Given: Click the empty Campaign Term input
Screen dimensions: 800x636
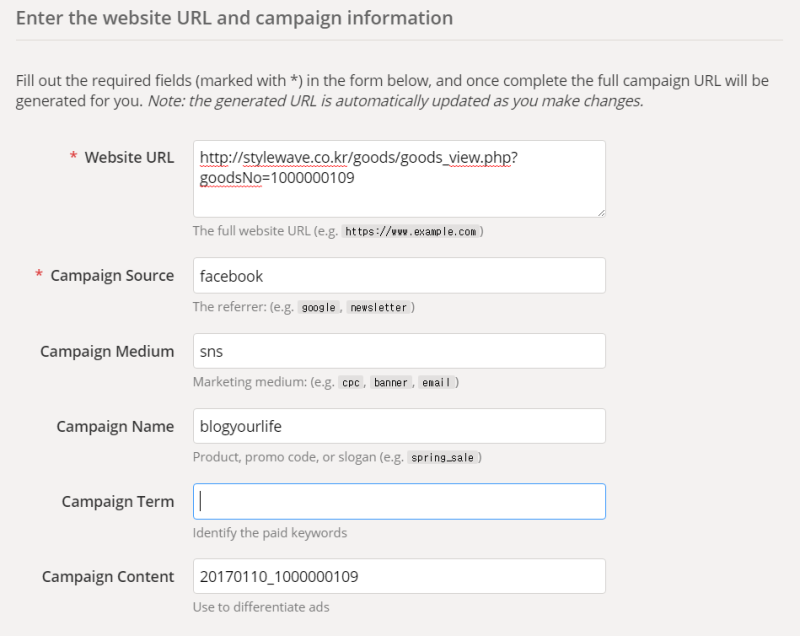Looking at the screenshot, I should click(399, 501).
